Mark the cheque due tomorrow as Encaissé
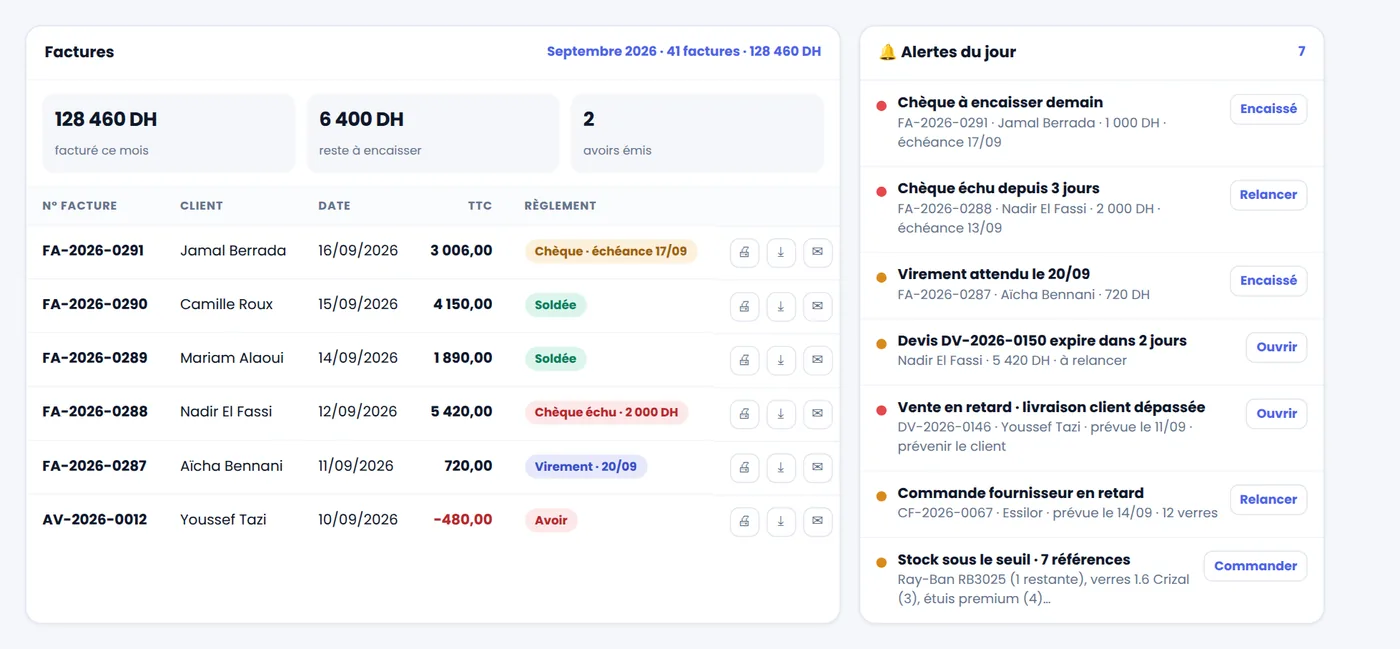 [x=1268, y=109]
